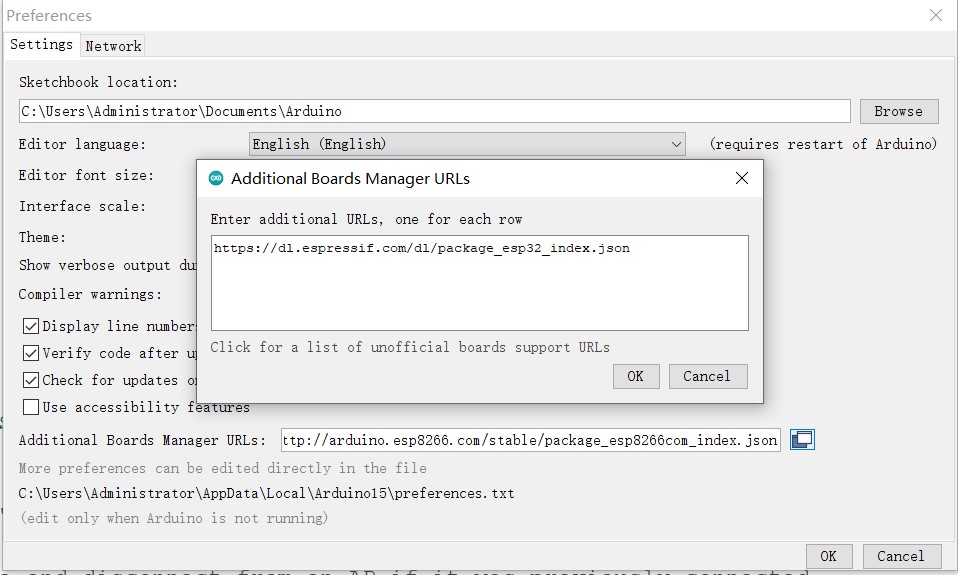Click the 'Compiler warnings:' label
Screen dimensions: 958x575
90,295
